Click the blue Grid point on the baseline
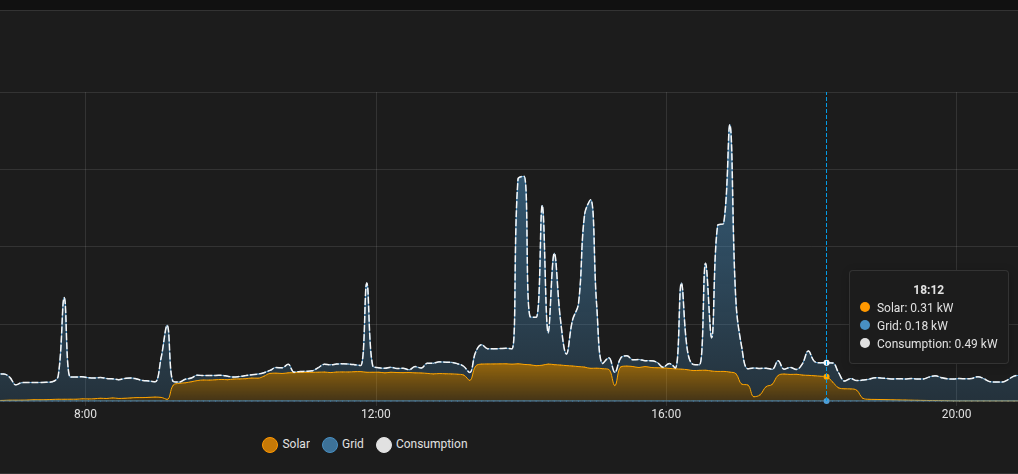The width and height of the screenshot is (1018, 474). [826, 401]
